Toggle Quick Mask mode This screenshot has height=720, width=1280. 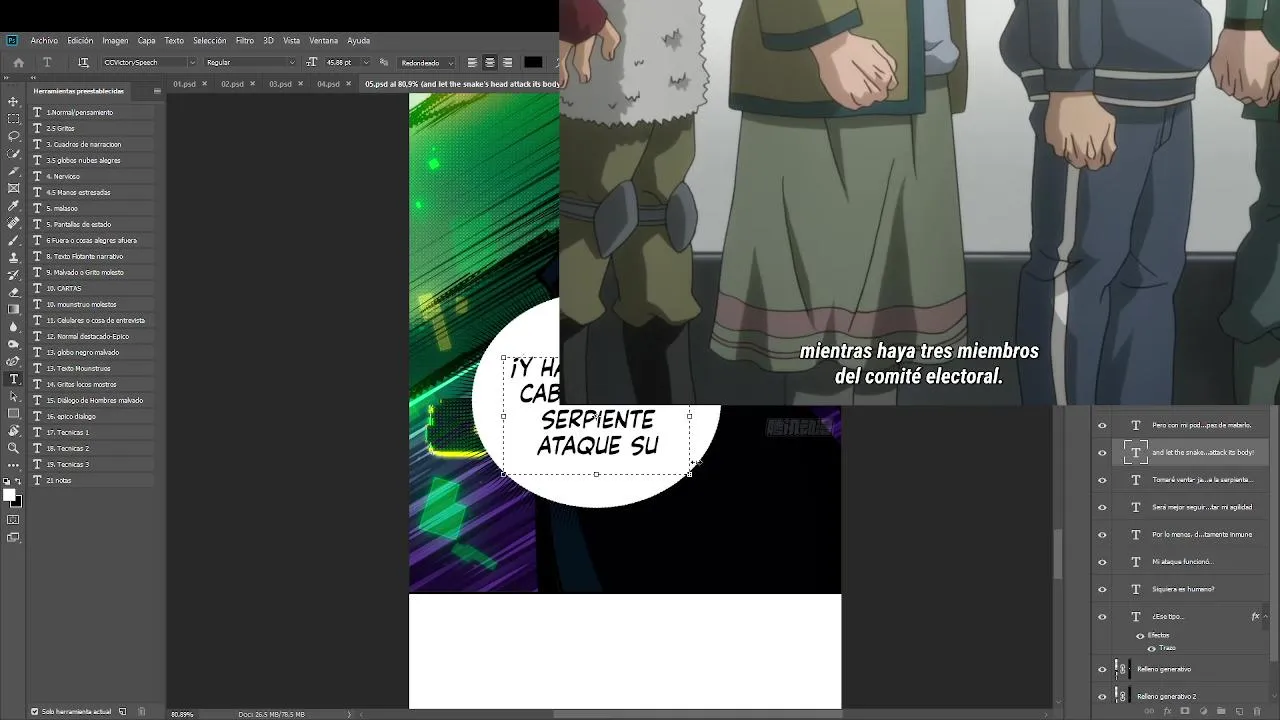[13, 520]
